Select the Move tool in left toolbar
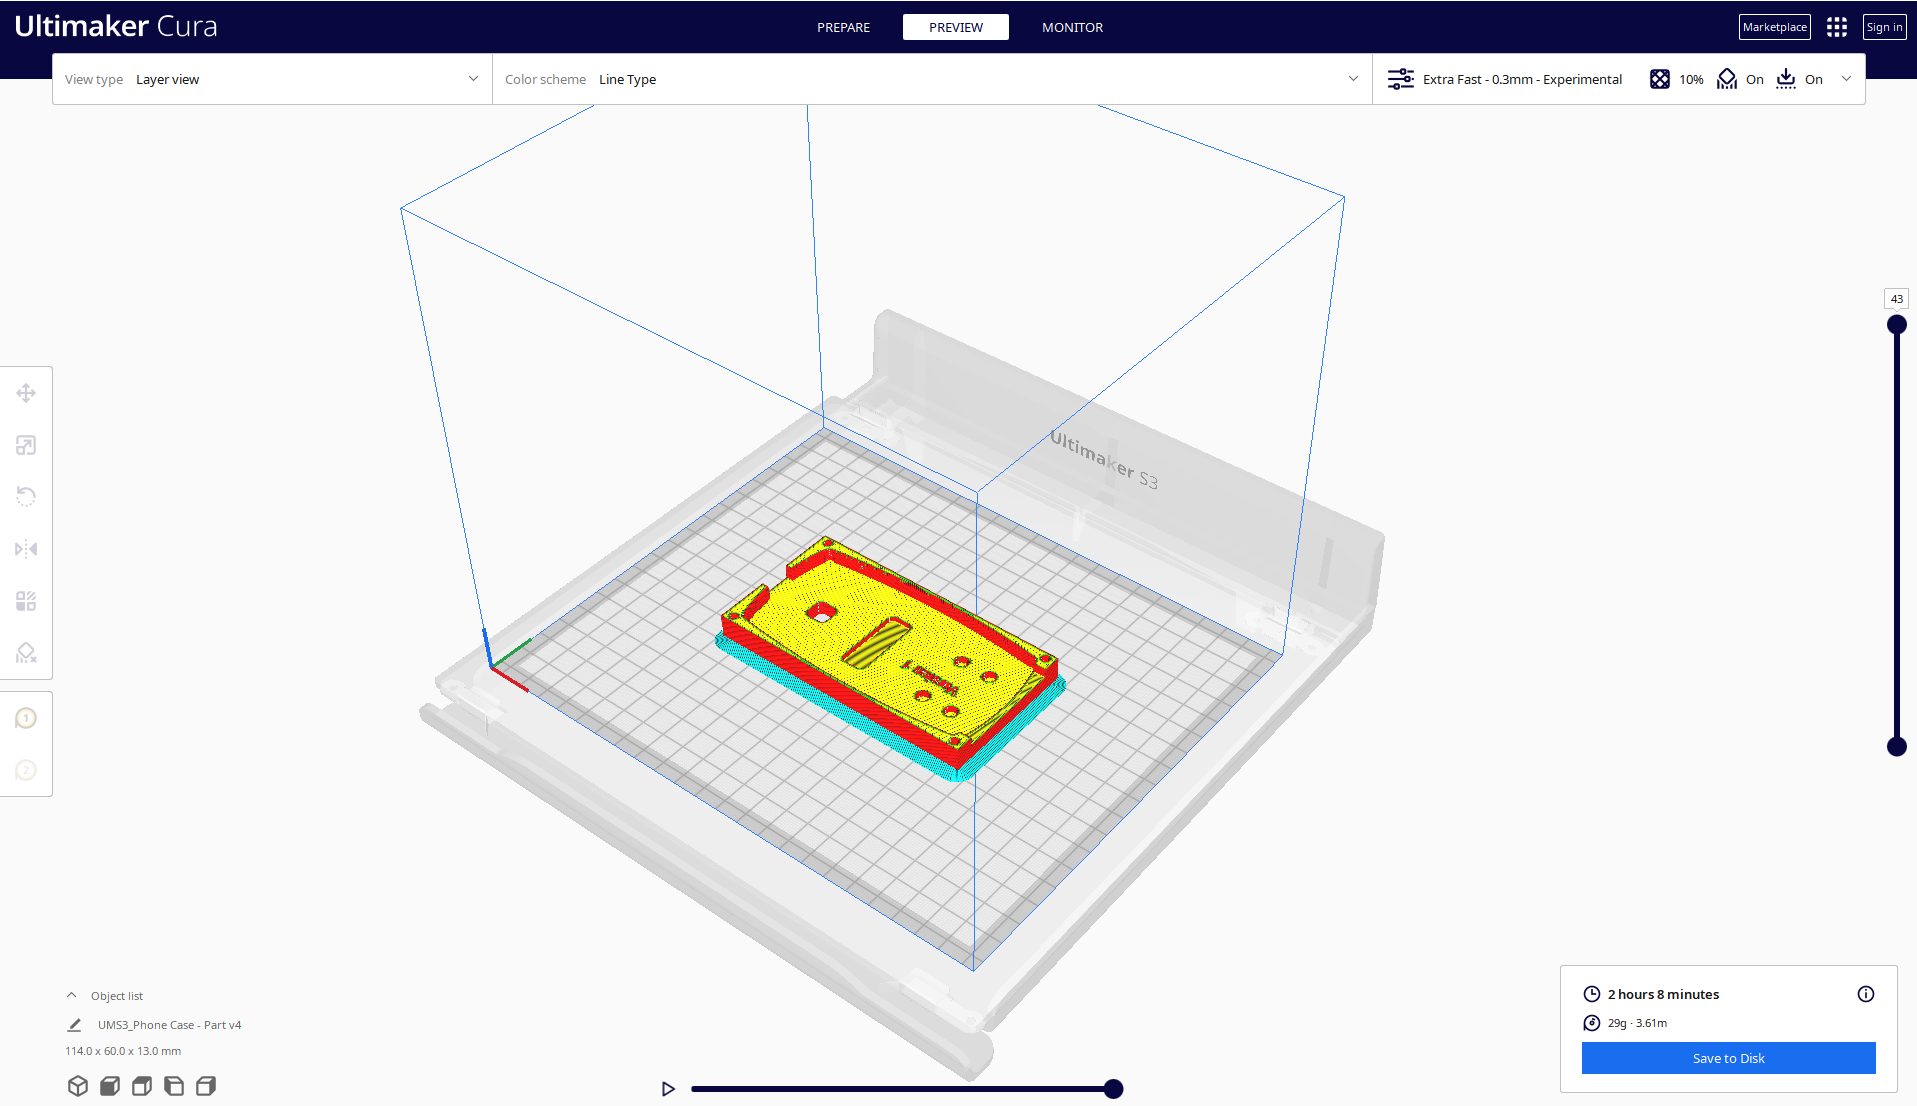Viewport: 1917px width, 1106px height. pyautogui.click(x=26, y=393)
